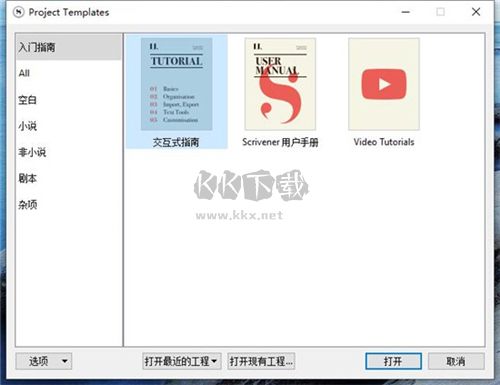Click the Scrivener 用户手册 label
The width and height of the screenshot is (500, 385).
coord(280,142)
